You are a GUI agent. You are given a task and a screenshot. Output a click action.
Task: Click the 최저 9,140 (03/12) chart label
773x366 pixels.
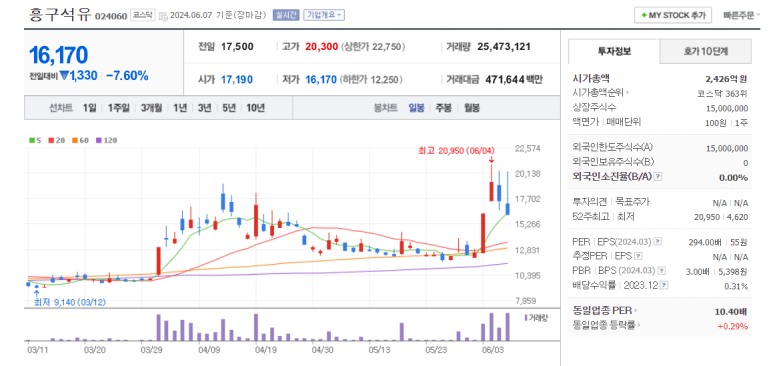(x=70, y=302)
